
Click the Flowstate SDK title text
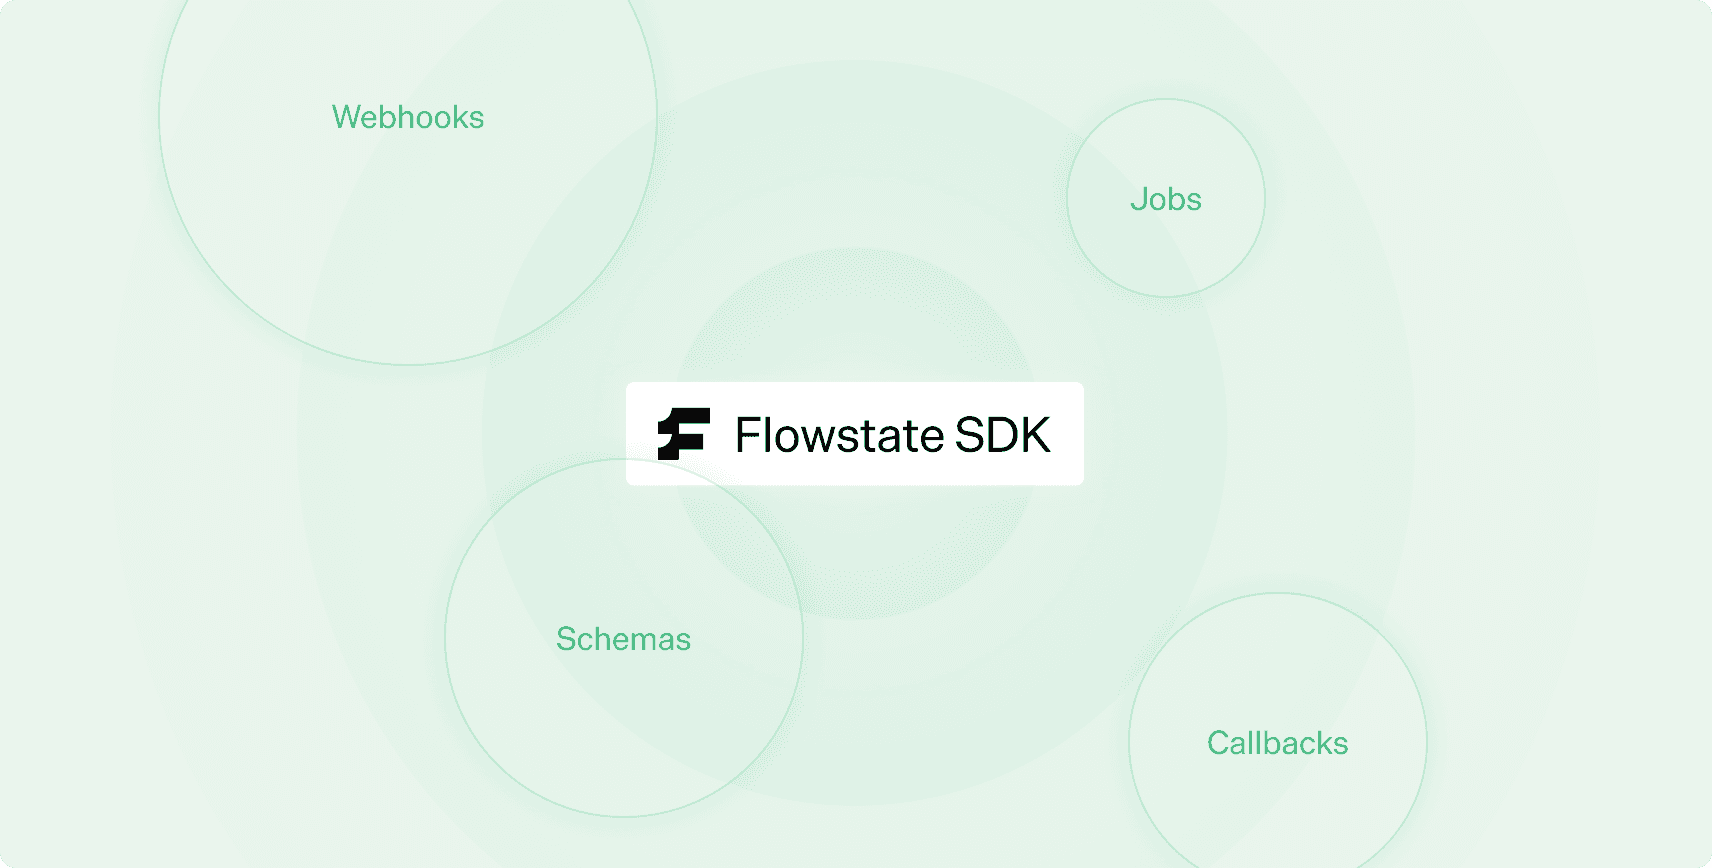[x=893, y=435]
